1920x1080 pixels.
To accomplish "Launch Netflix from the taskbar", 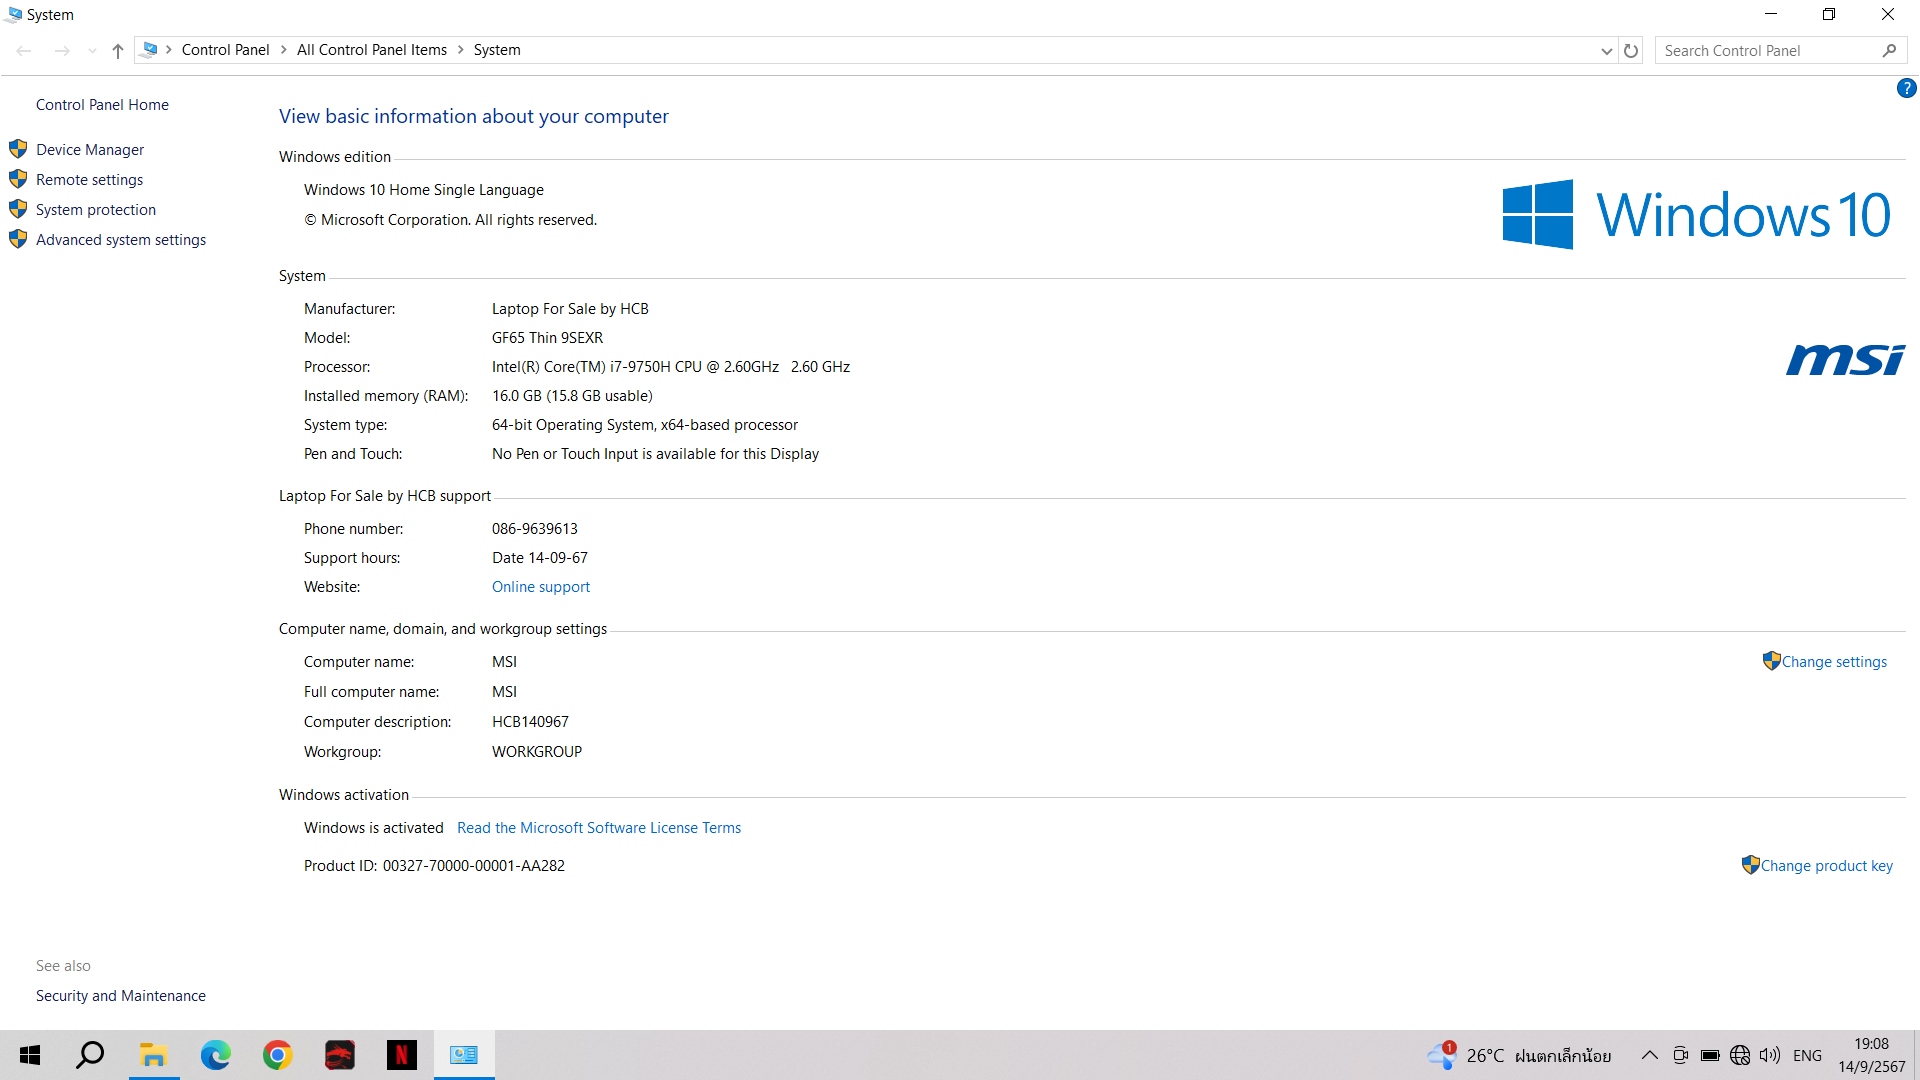I will tap(402, 1055).
